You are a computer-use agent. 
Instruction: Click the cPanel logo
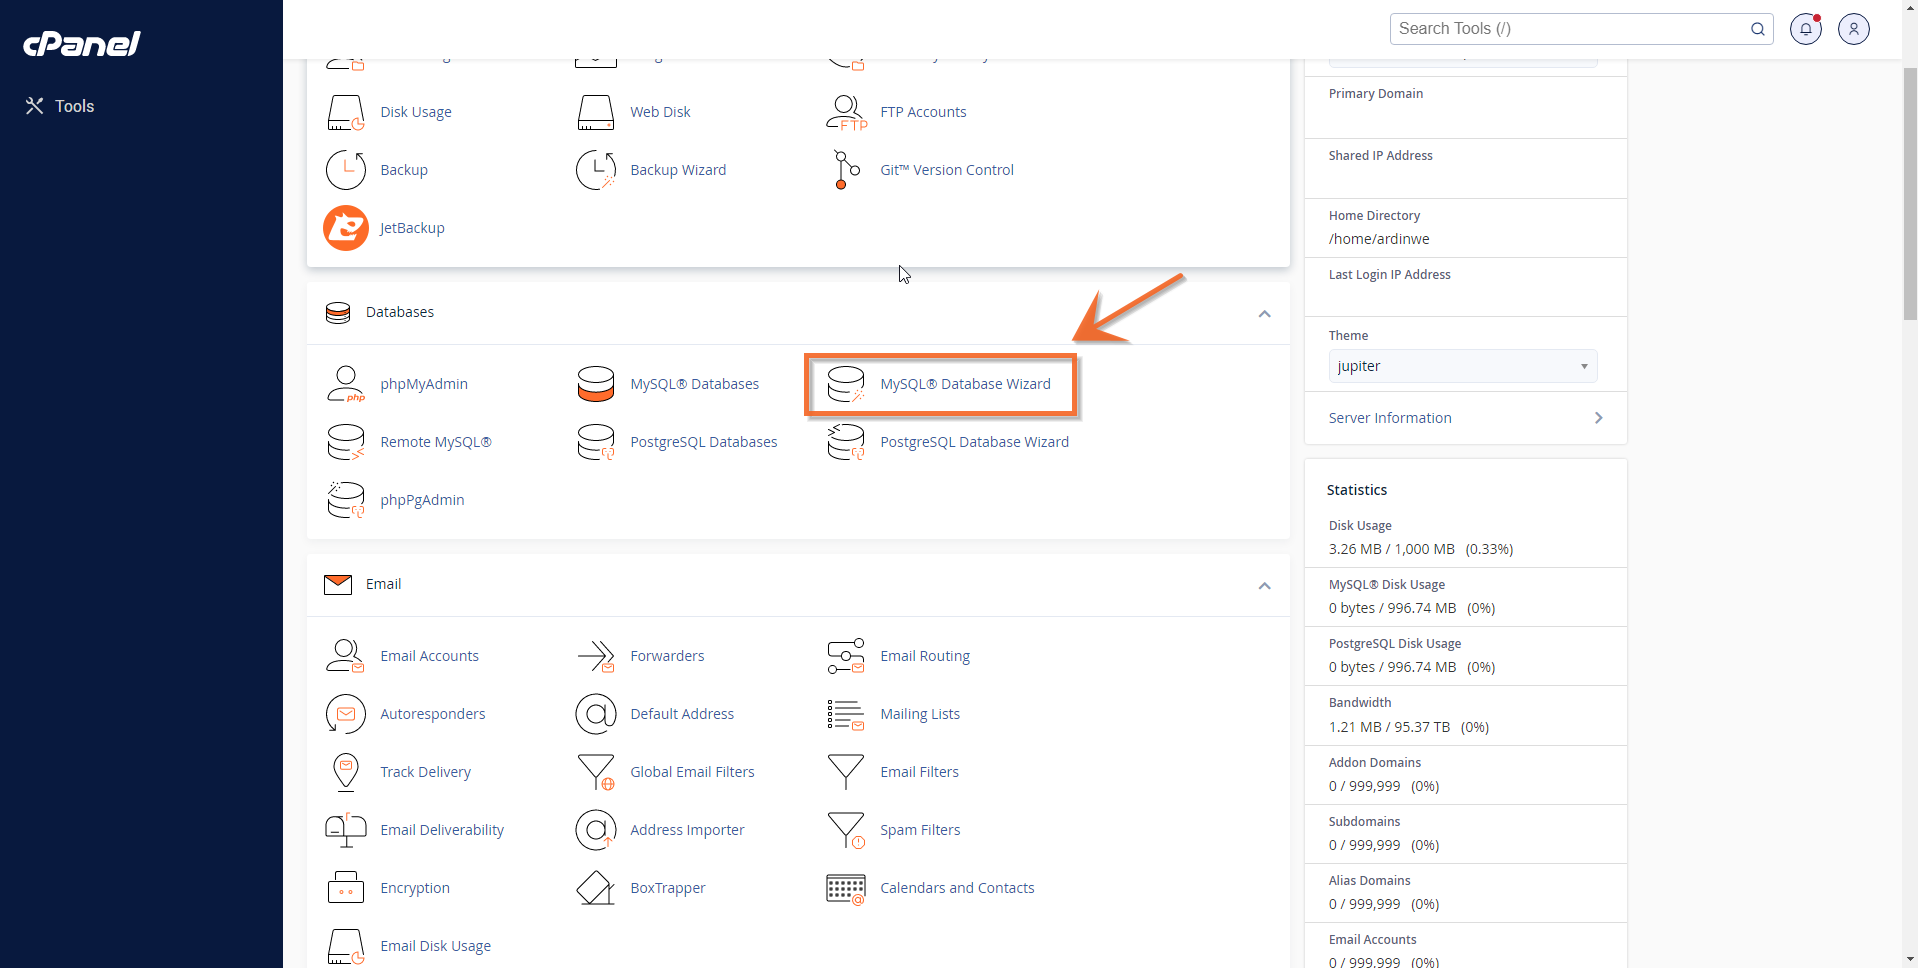[x=82, y=43]
